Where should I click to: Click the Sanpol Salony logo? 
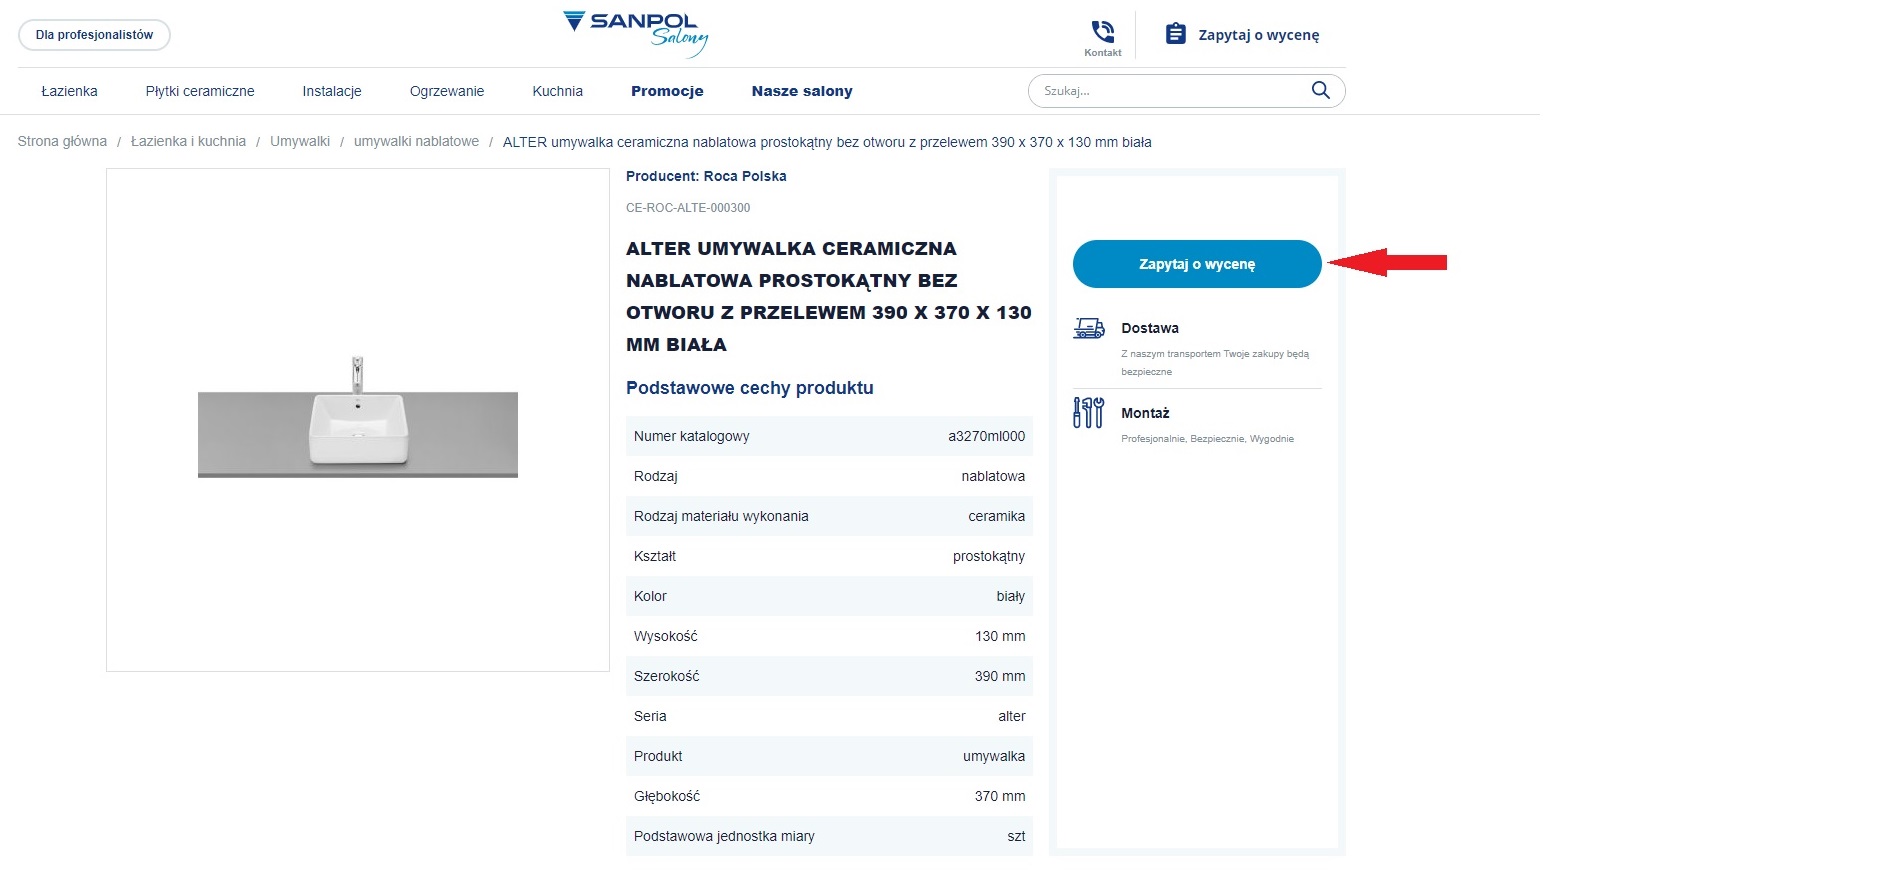[636, 33]
